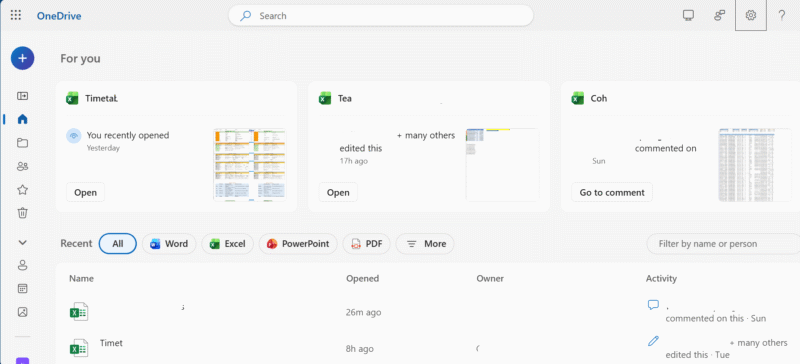Open the monitor-shaped icon in header
The image size is (800, 364).
[x=688, y=16]
